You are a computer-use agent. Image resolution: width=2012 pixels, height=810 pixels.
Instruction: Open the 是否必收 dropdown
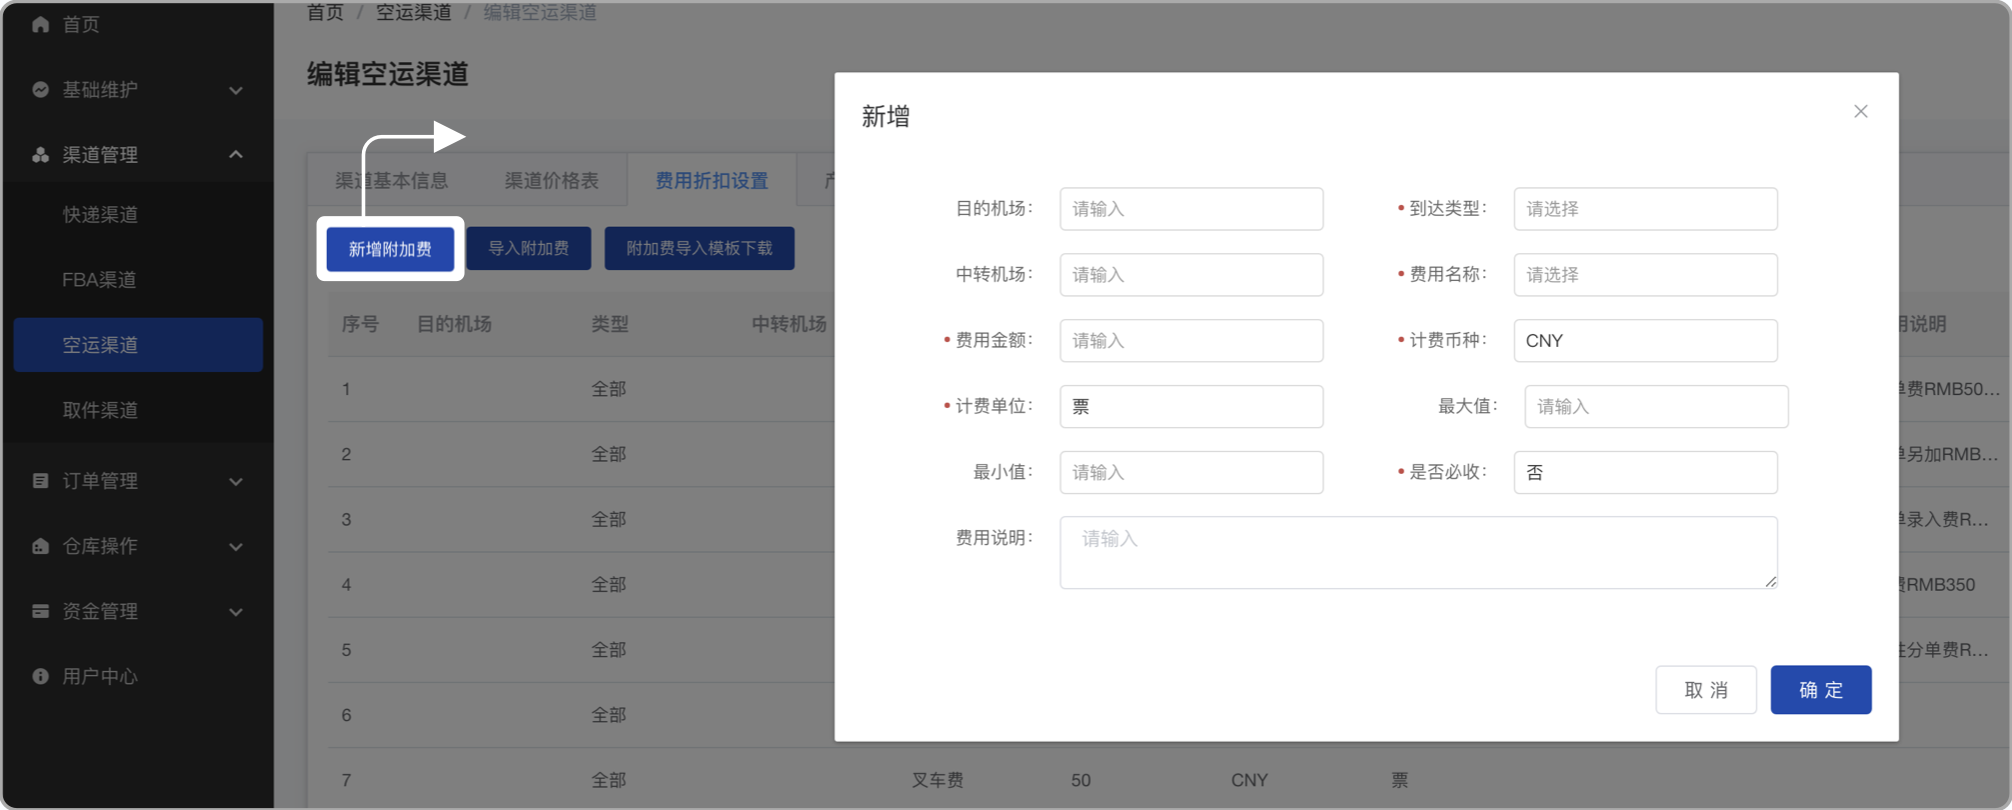(x=1644, y=472)
